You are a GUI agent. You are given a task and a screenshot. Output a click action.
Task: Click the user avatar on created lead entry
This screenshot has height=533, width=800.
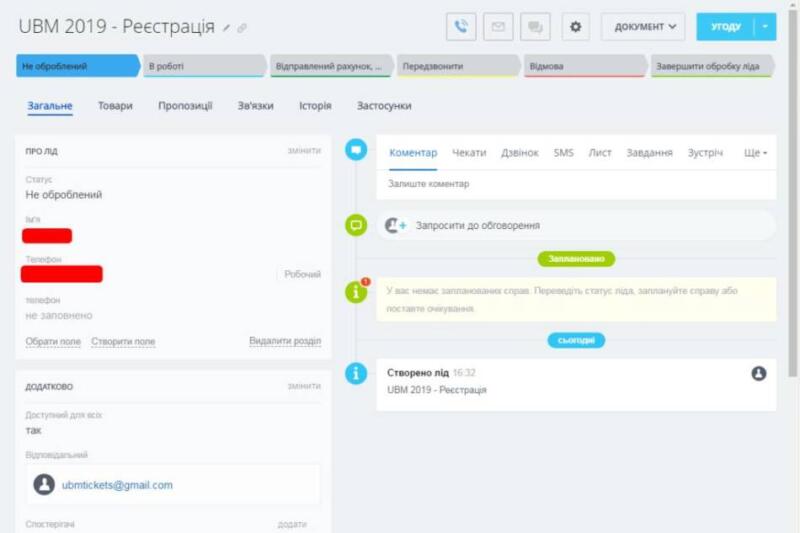[x=758, y=373]
